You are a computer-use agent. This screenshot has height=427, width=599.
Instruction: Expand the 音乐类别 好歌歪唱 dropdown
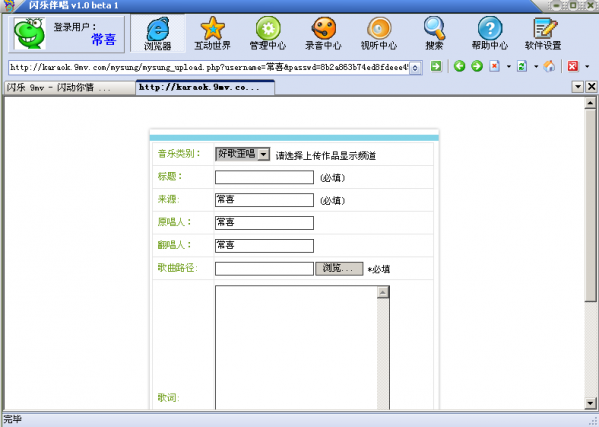(264, 154)
